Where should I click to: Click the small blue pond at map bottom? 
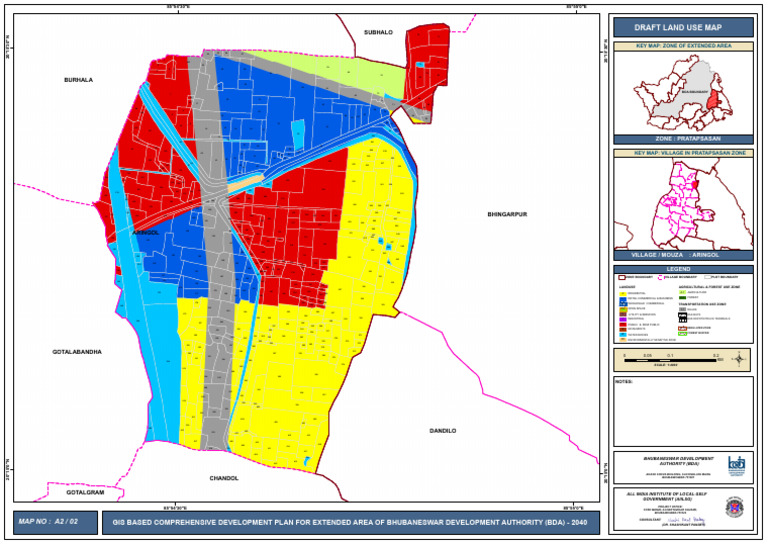[307, 461]
